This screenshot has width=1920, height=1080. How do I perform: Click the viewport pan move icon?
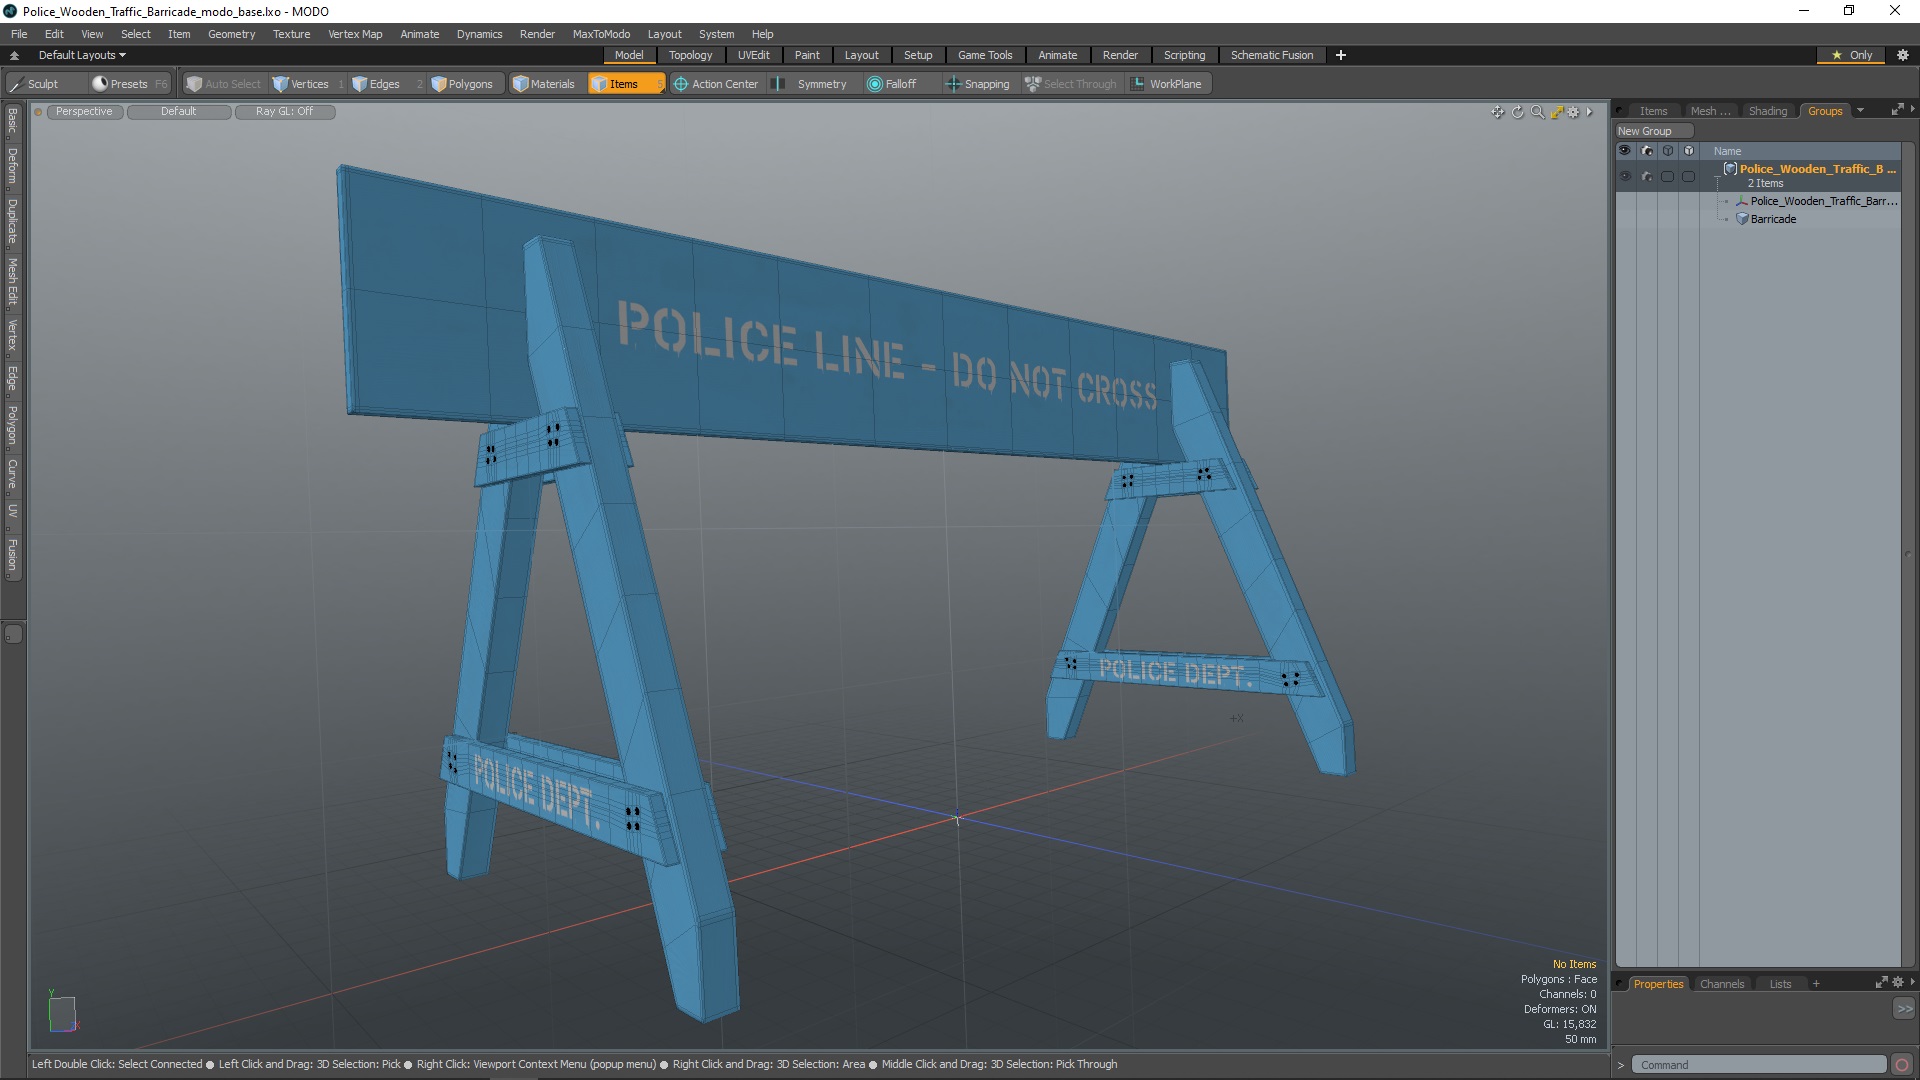pos(1497,112)
